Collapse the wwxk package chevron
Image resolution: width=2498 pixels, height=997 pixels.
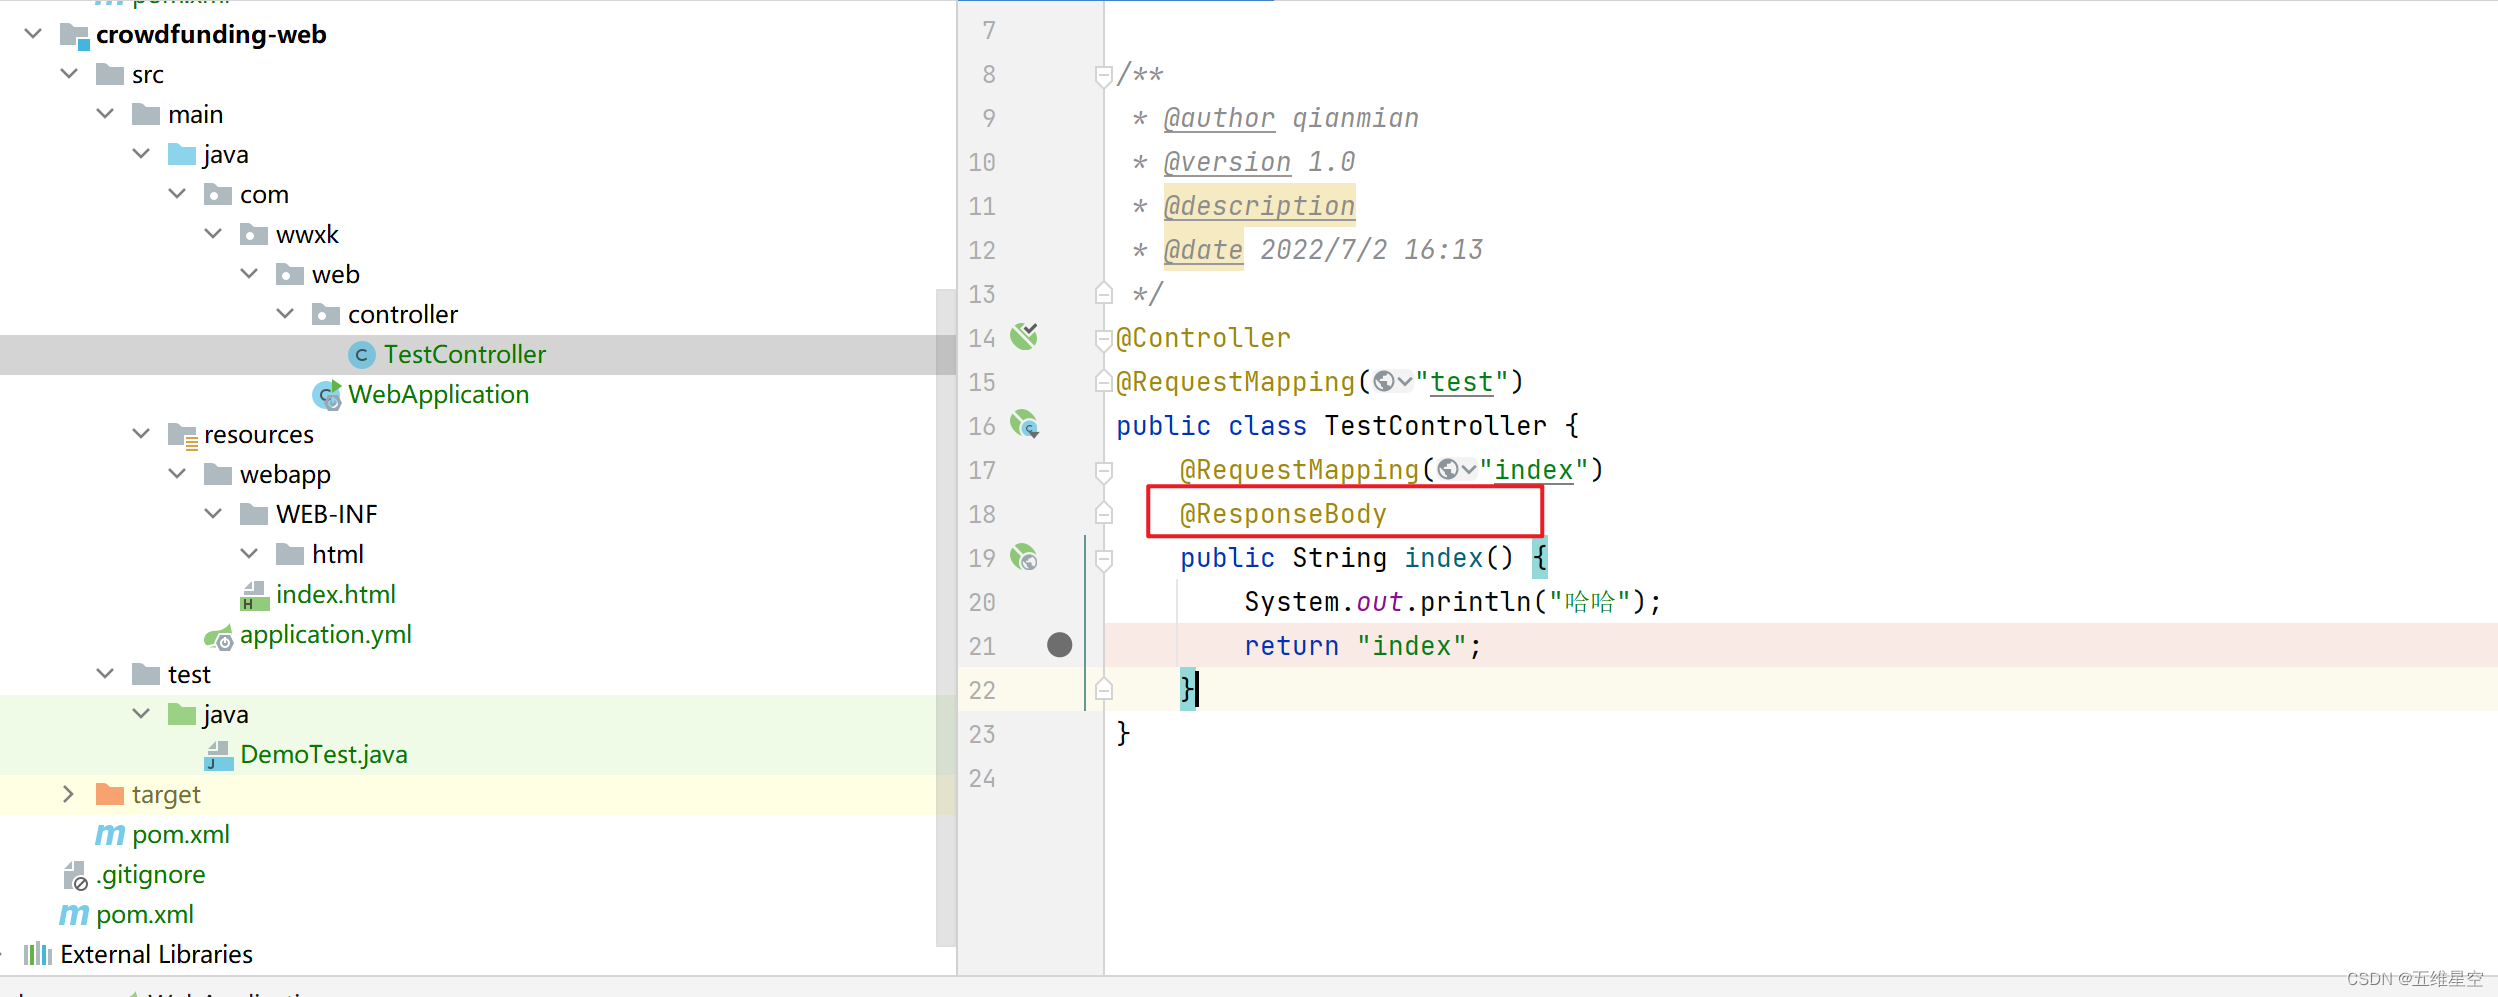click(x=213, y=234)
